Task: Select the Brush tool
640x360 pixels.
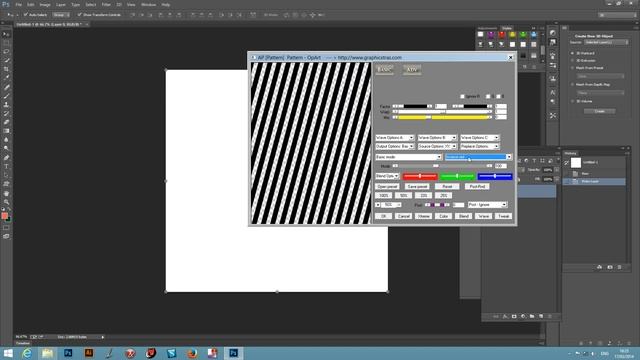Action: pos(6,96)
